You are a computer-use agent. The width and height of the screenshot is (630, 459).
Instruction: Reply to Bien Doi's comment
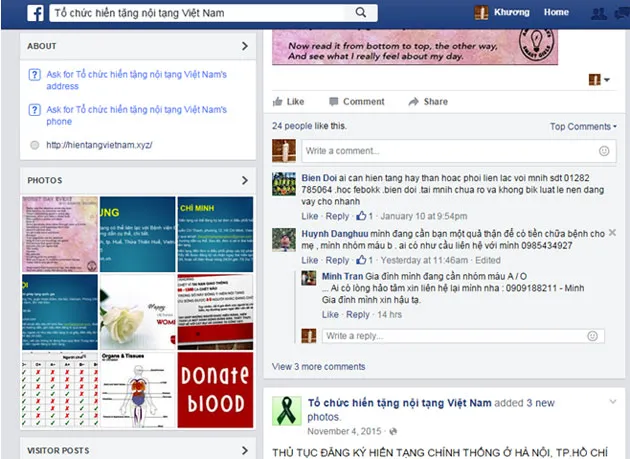pos(337,216)
